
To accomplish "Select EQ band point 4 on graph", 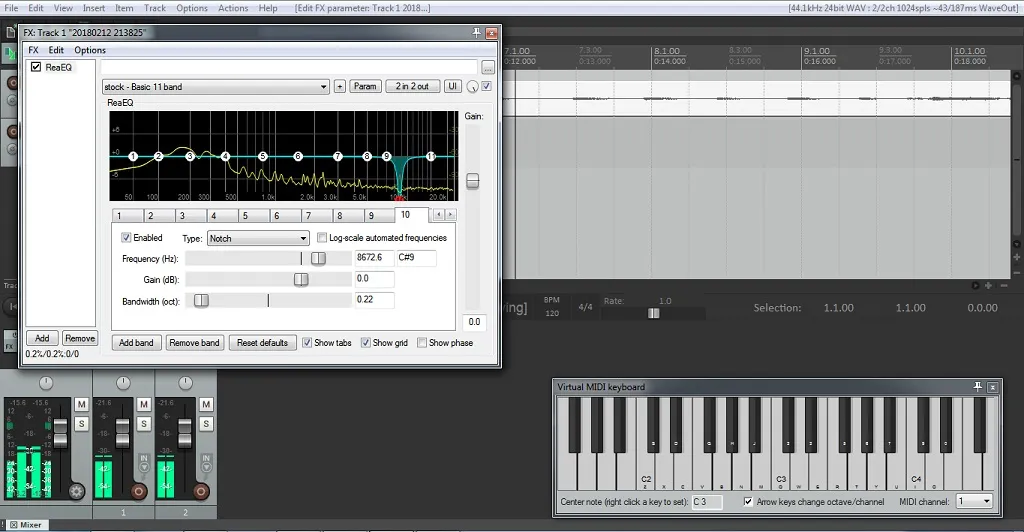I will 225,157.
